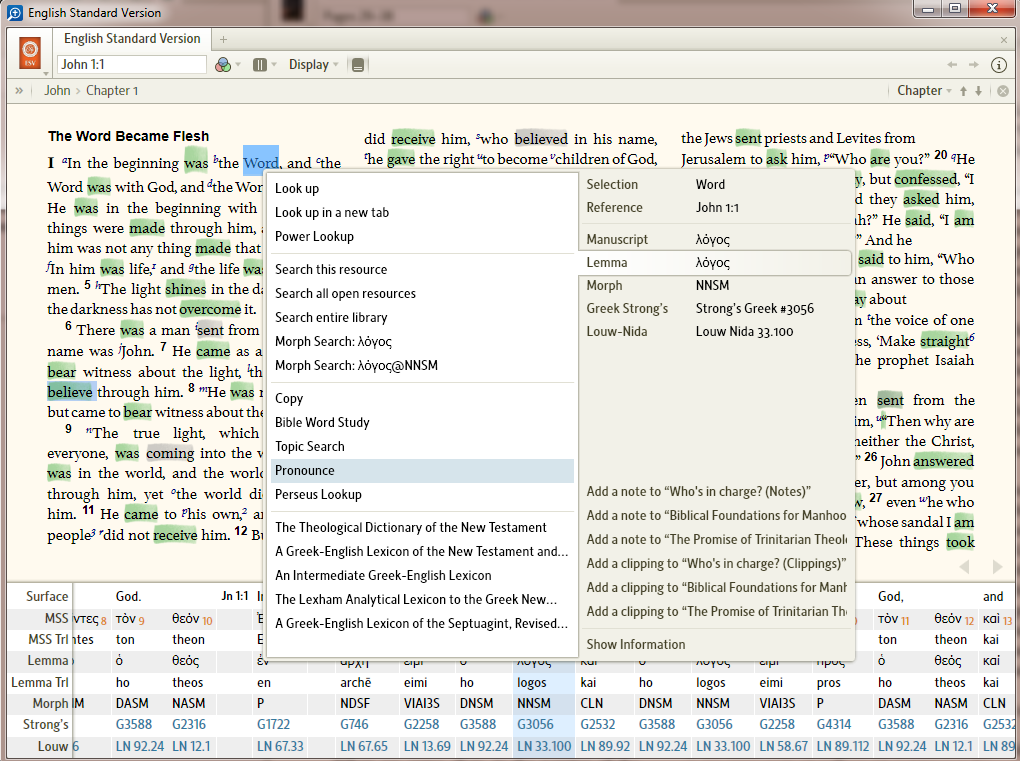Go to the next chapter down arrow

point(978,91)
